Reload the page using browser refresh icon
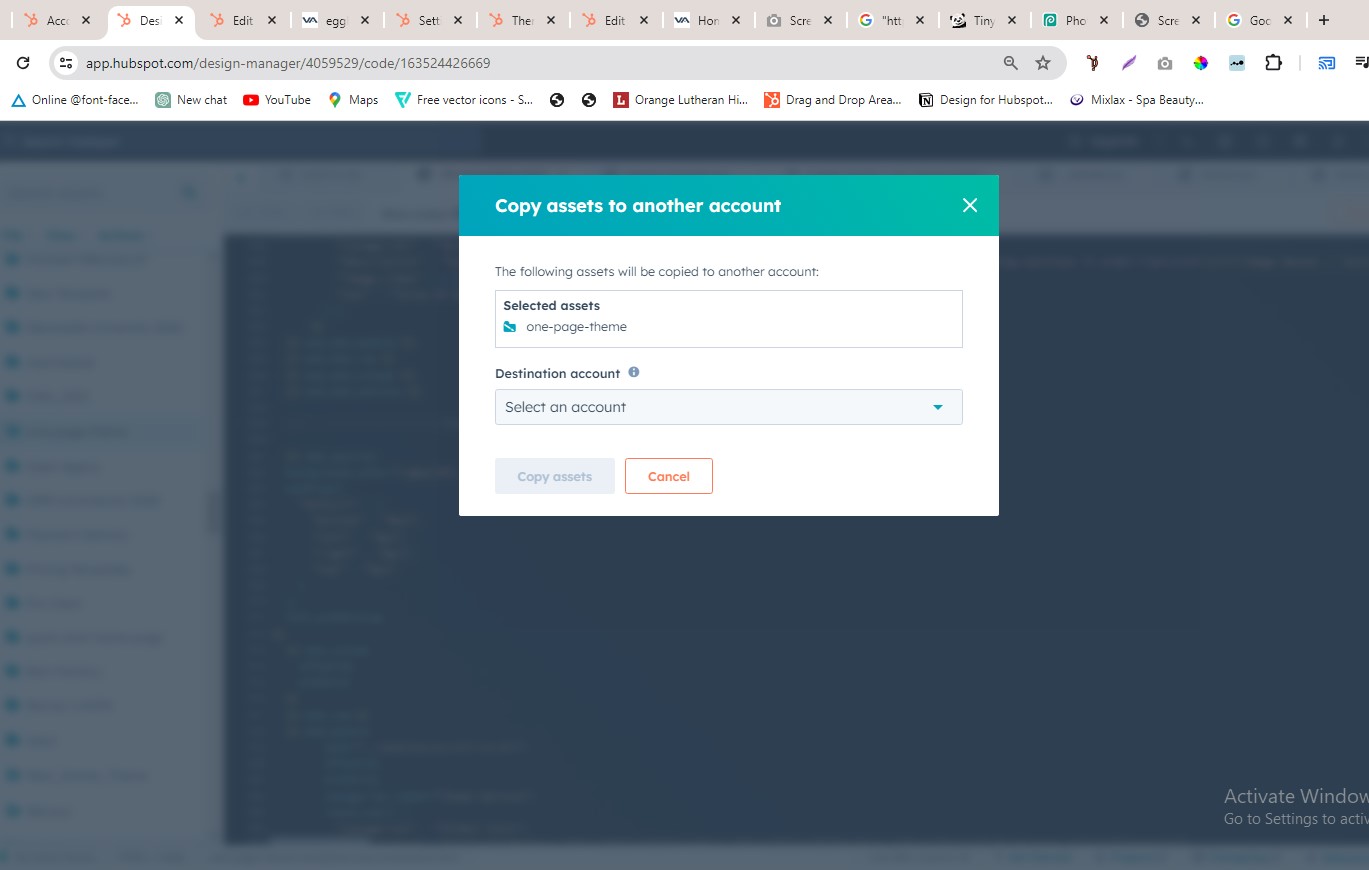The image size is (1369, 870). [23, 63]
